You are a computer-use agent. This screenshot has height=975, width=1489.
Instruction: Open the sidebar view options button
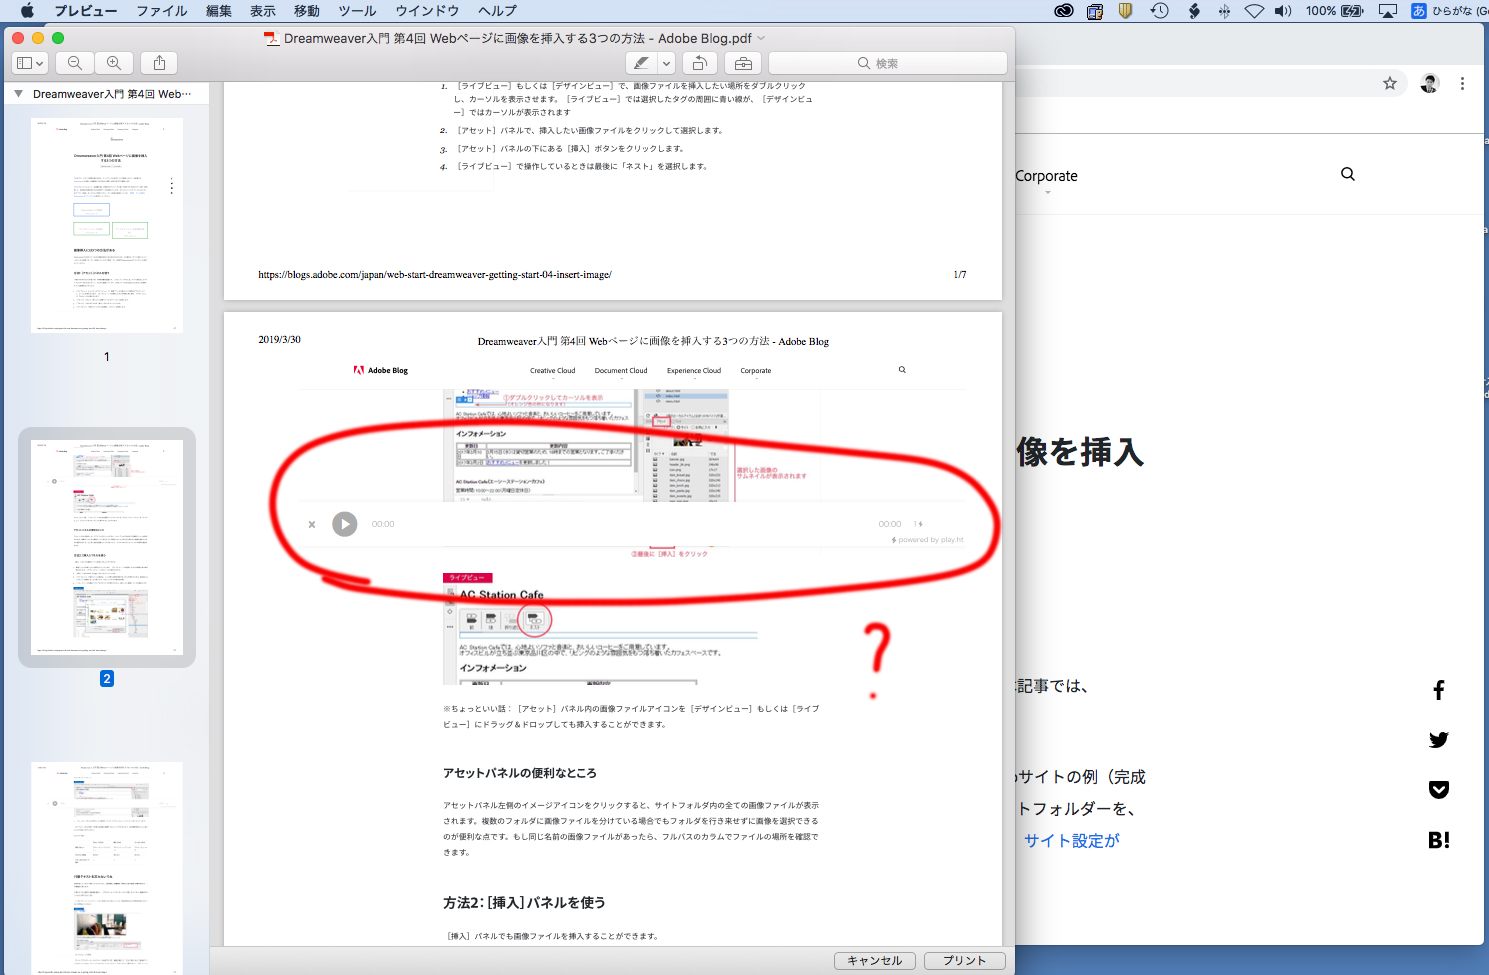30,63
